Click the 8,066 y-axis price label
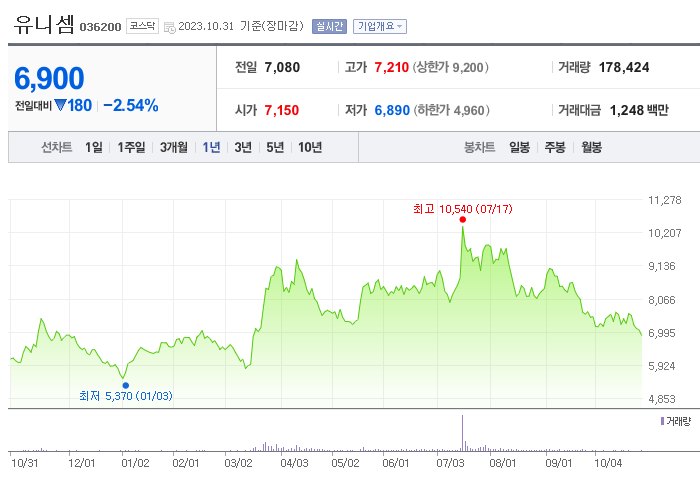Image resolution: width=700 pixels, height=482 pixels. [x=662, y=300]
